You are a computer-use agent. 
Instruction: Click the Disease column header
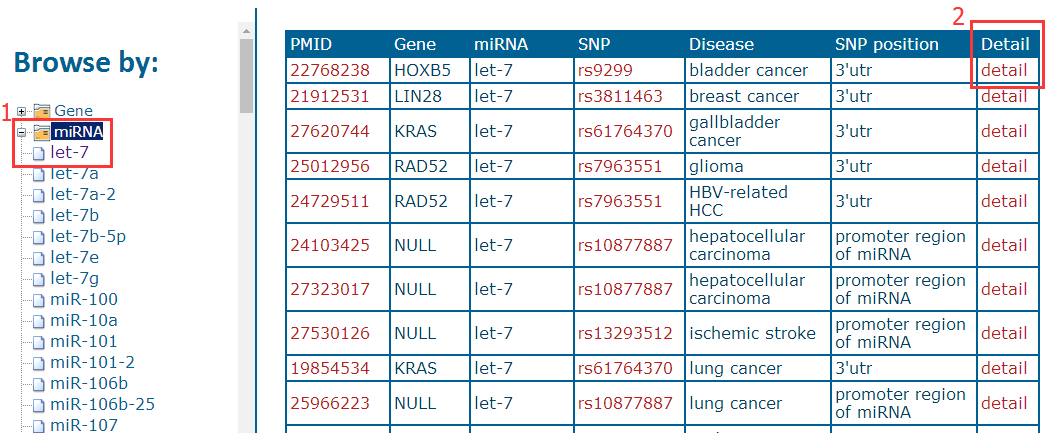(x=721, y=44)
